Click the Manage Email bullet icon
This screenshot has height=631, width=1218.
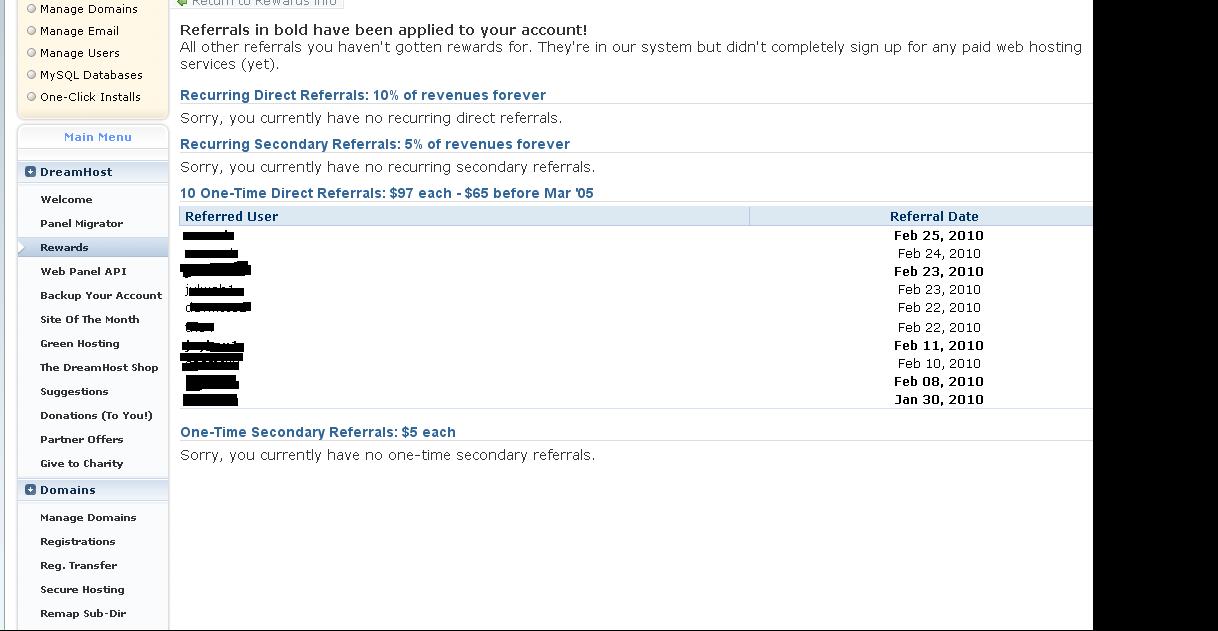pyautogui.click(x=31, y=31)
